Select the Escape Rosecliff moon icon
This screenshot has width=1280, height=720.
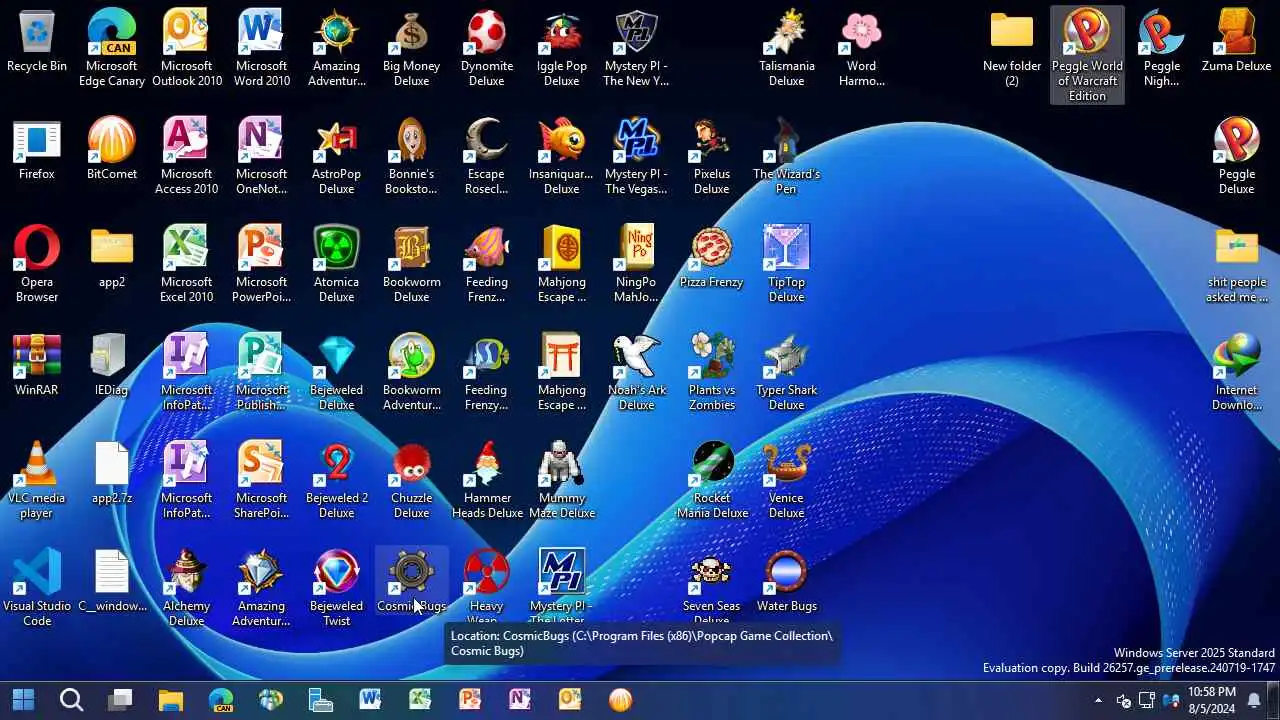tap(487, 155)
